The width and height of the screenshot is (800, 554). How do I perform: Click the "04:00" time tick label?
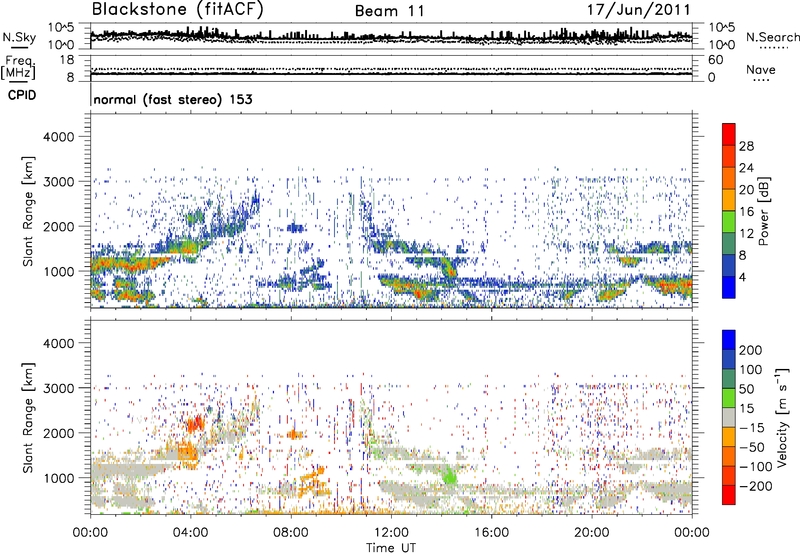pyautogui.click(x=191, y=533)
